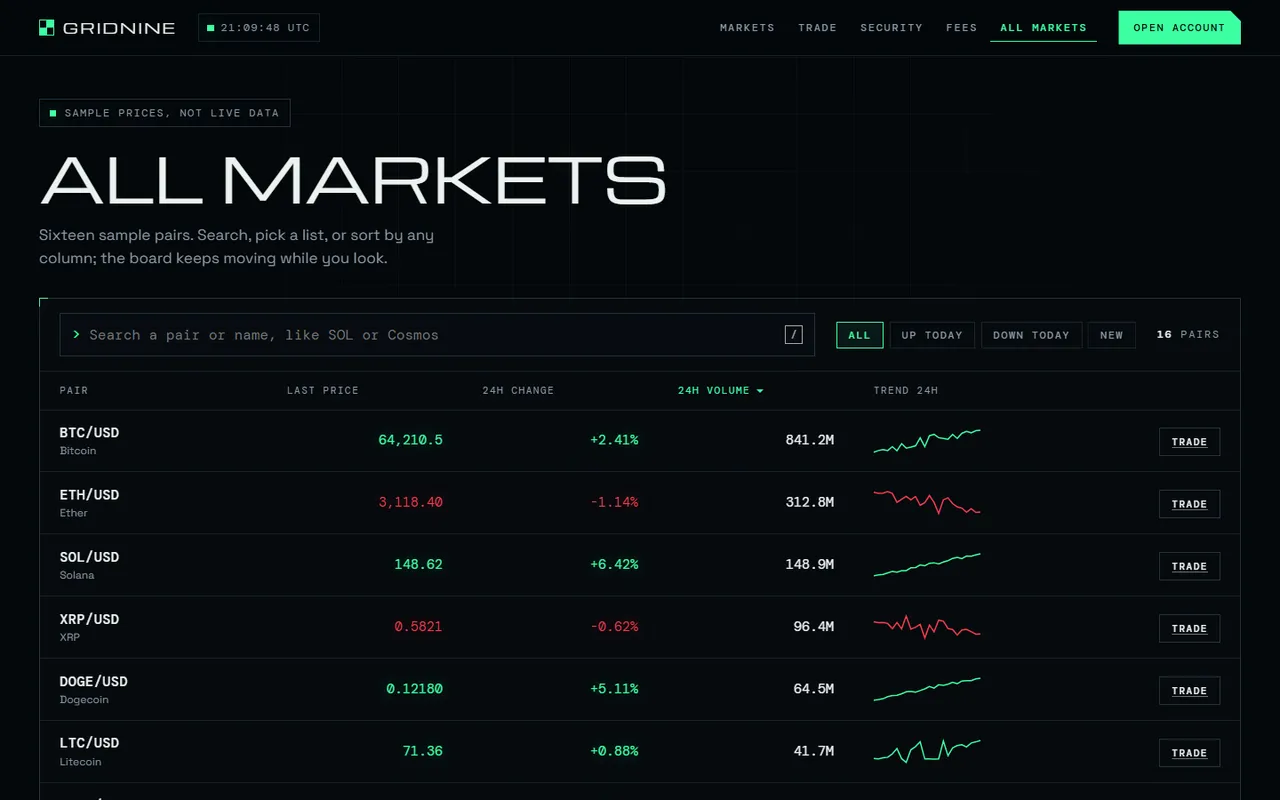Image resolution: width=1280 pixels, height=800 pixels.
Task: Click the XRP/USD trend sparkline
Action: [927, 627]
